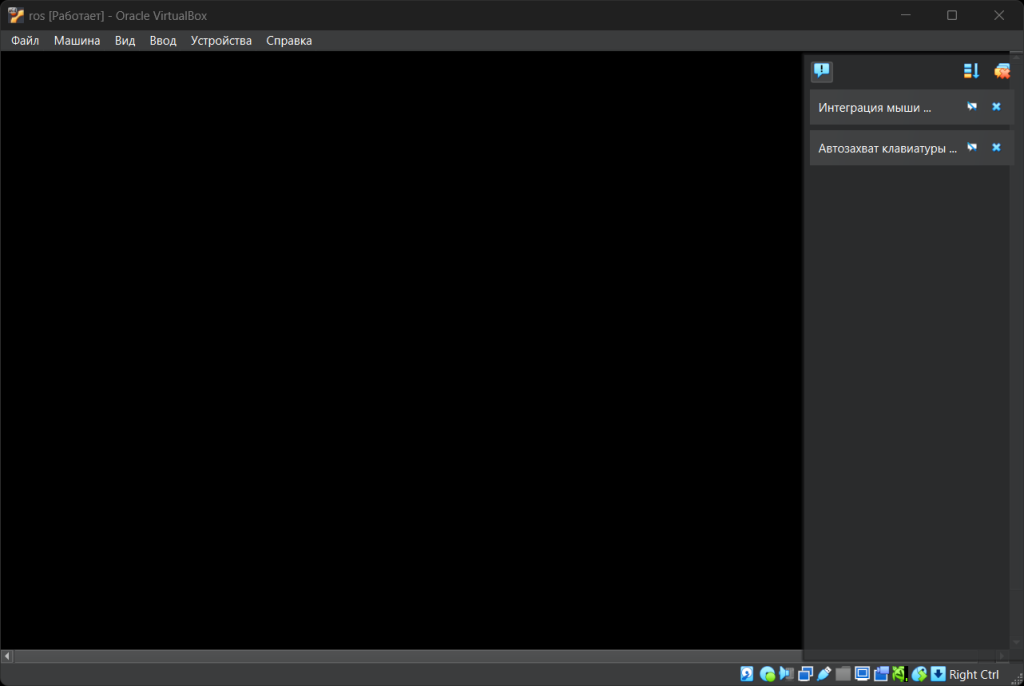Click the green CPU/virtualization status icon
This screenshot has width=1024, height=686.
[900, 674]
